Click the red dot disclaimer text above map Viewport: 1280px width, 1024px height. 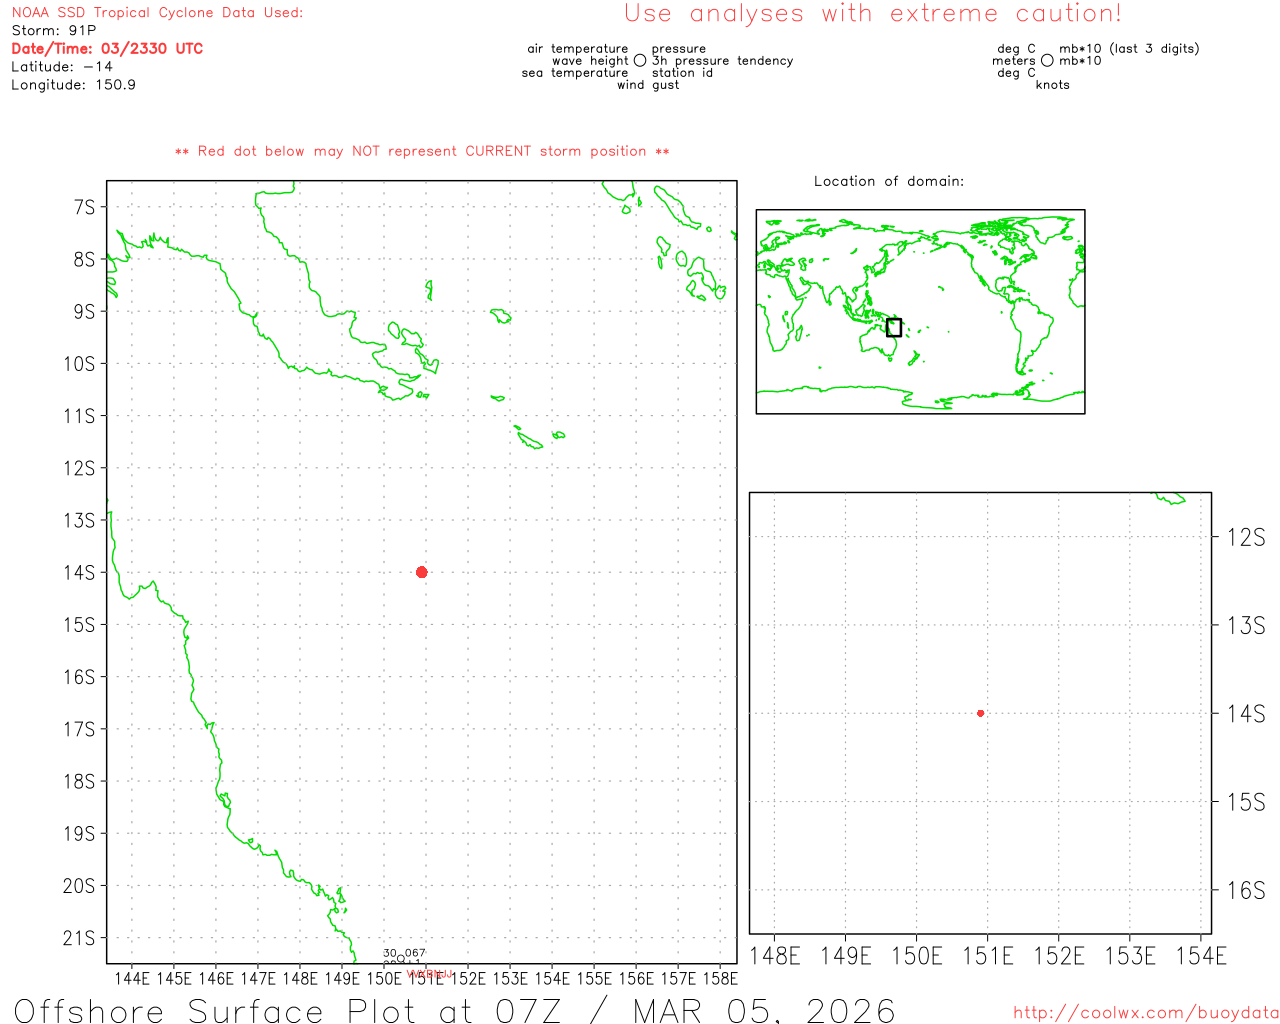(422, 151)
